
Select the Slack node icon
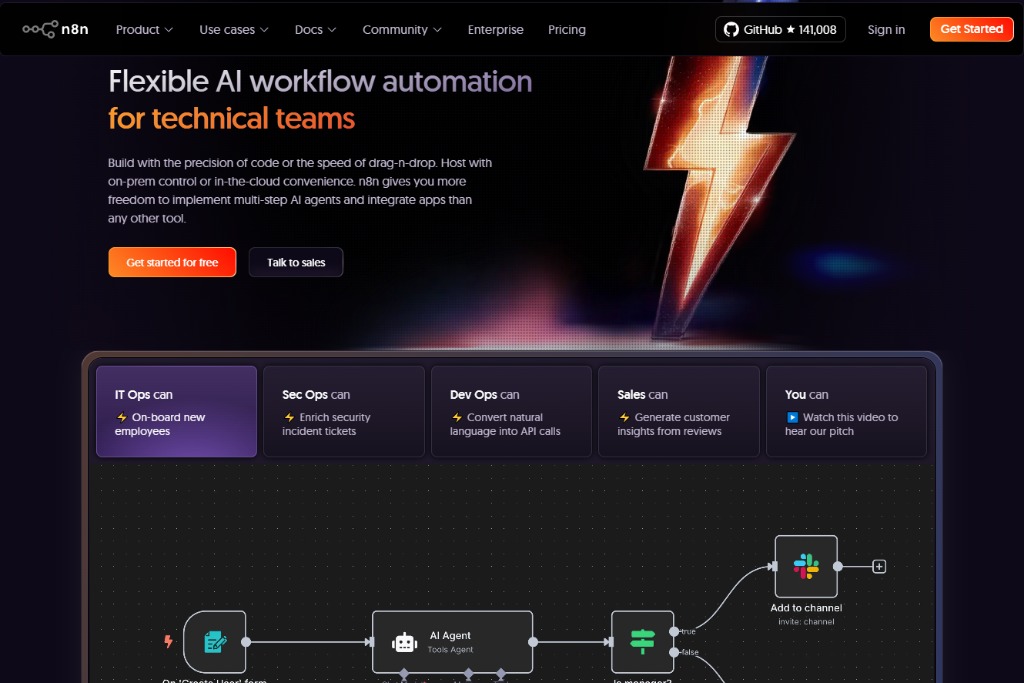[x=806, y=566]
